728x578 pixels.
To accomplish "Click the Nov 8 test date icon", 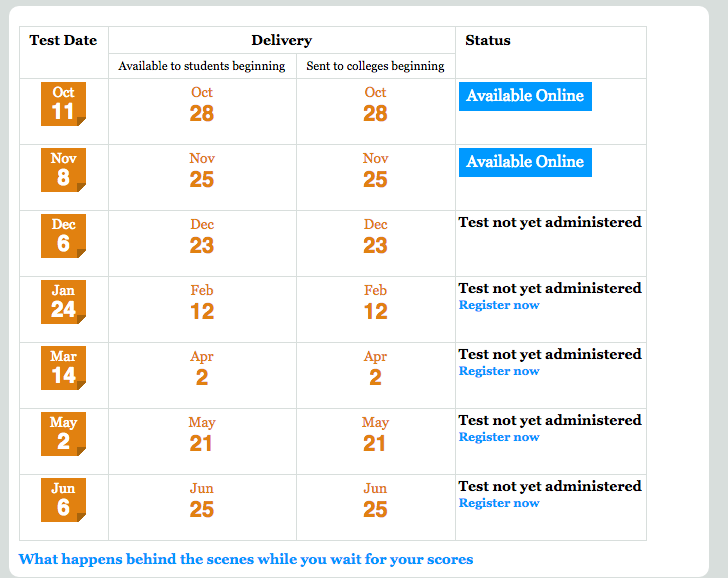I will click(63, 170).
